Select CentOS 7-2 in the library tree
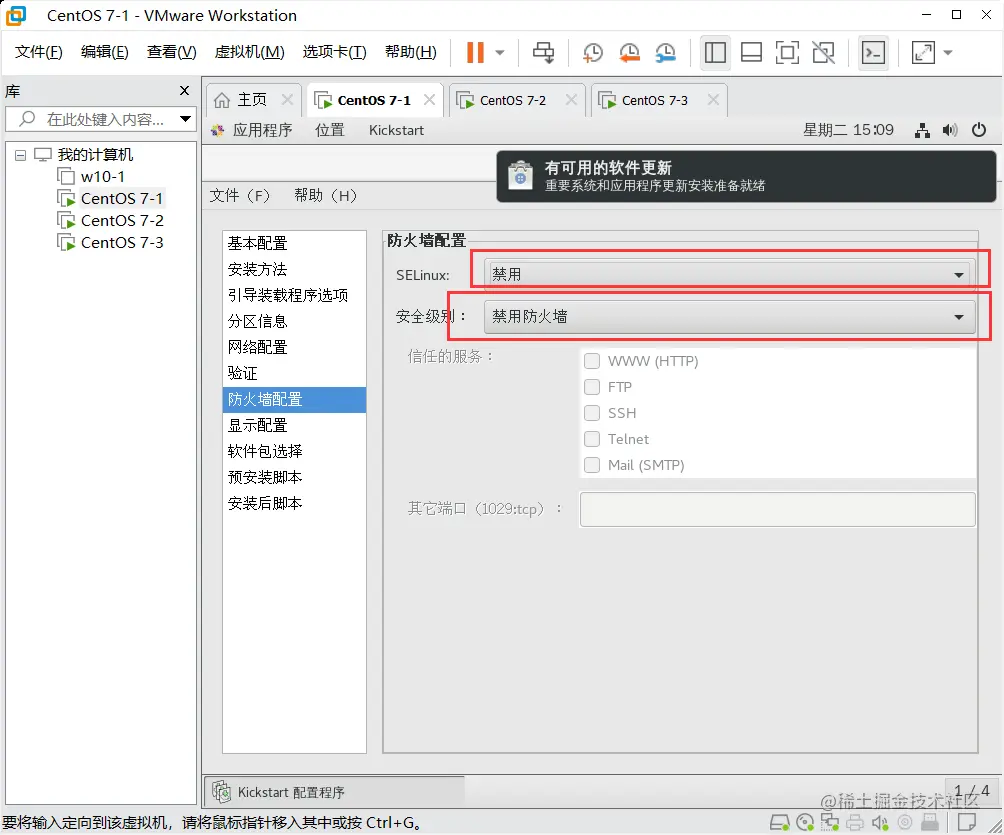 [x=122, y=221]
